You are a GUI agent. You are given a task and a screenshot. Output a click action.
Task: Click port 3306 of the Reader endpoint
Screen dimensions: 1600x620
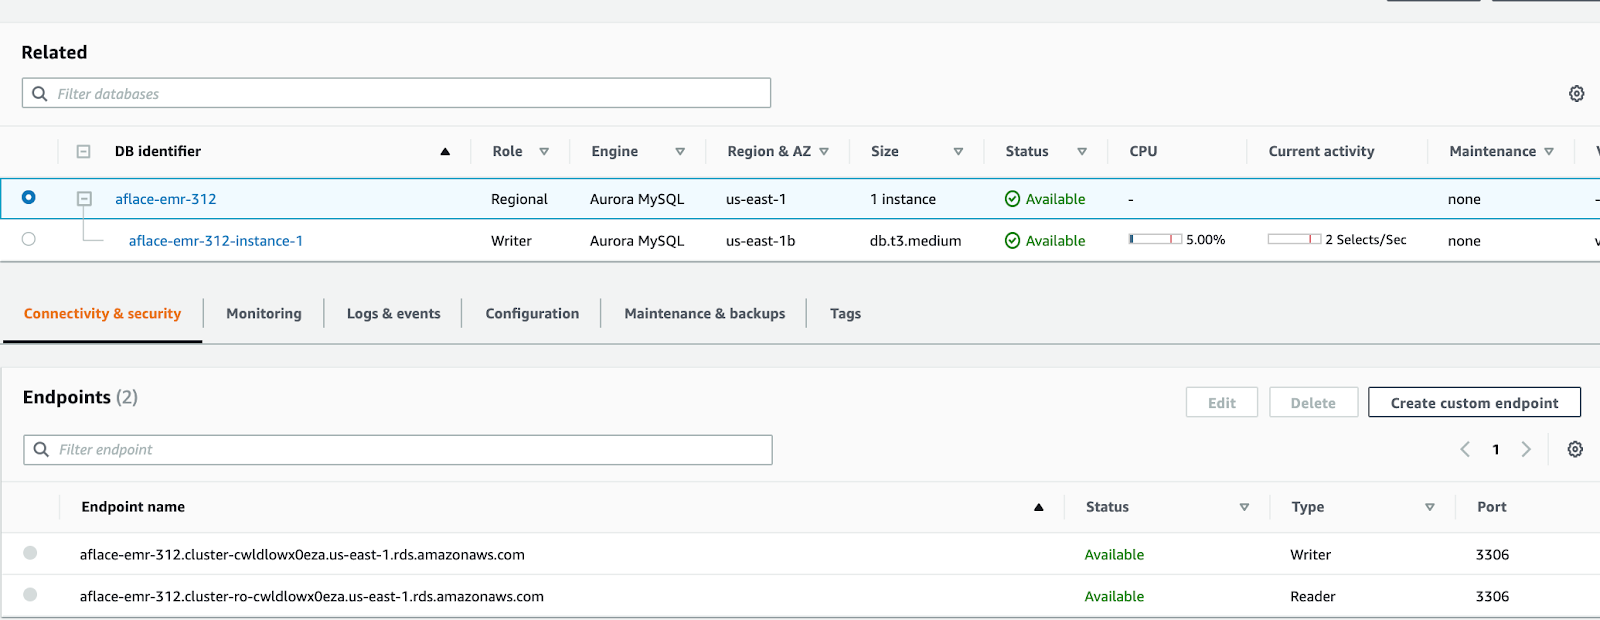coord(1492,597)
